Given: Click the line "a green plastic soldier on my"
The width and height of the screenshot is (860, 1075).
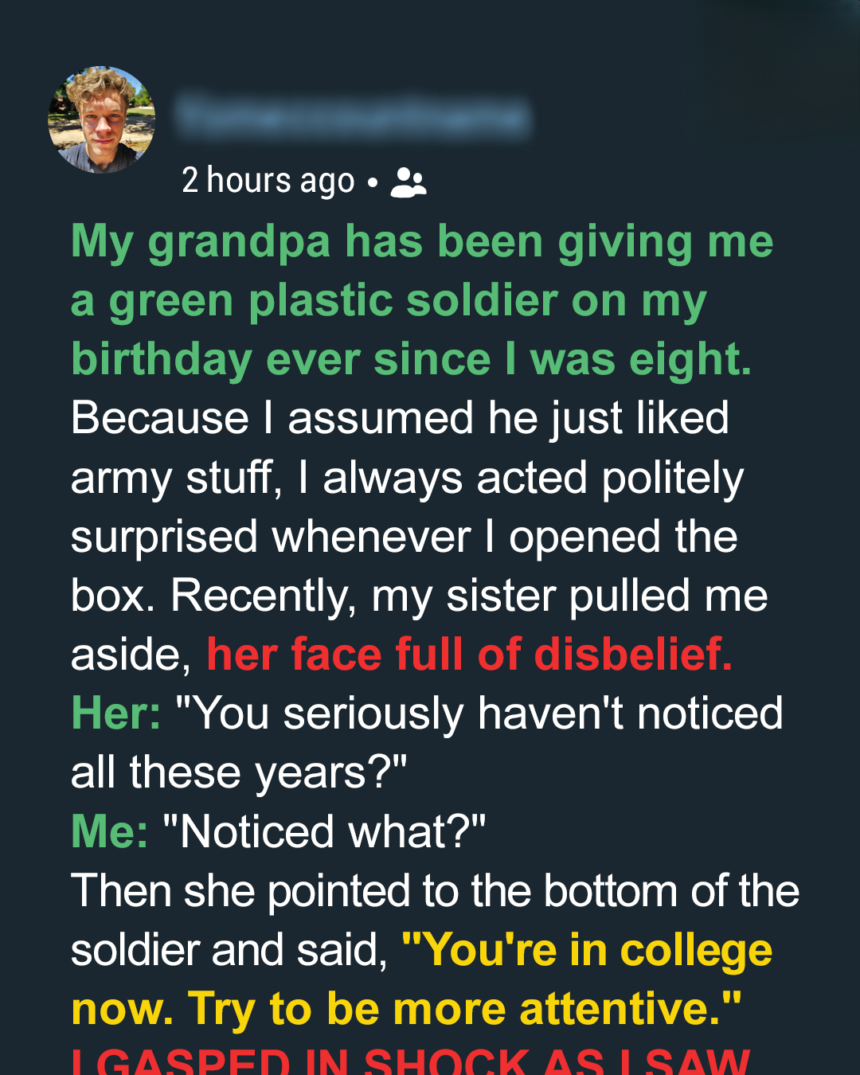Looking at the screenshot, I should [390, 302].
